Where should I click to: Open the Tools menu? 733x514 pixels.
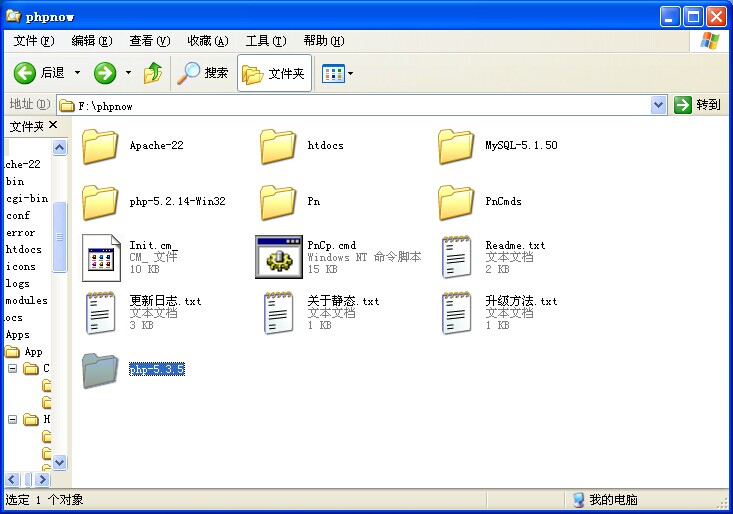tap(265, 41)
